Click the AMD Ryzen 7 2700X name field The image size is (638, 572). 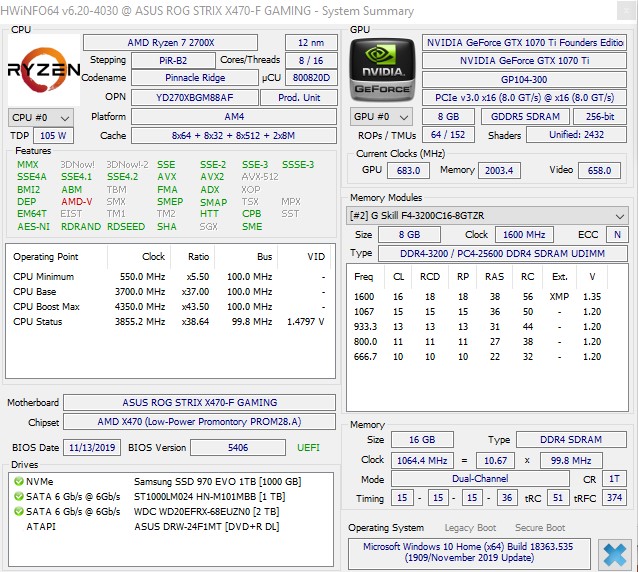pos(170,42)
